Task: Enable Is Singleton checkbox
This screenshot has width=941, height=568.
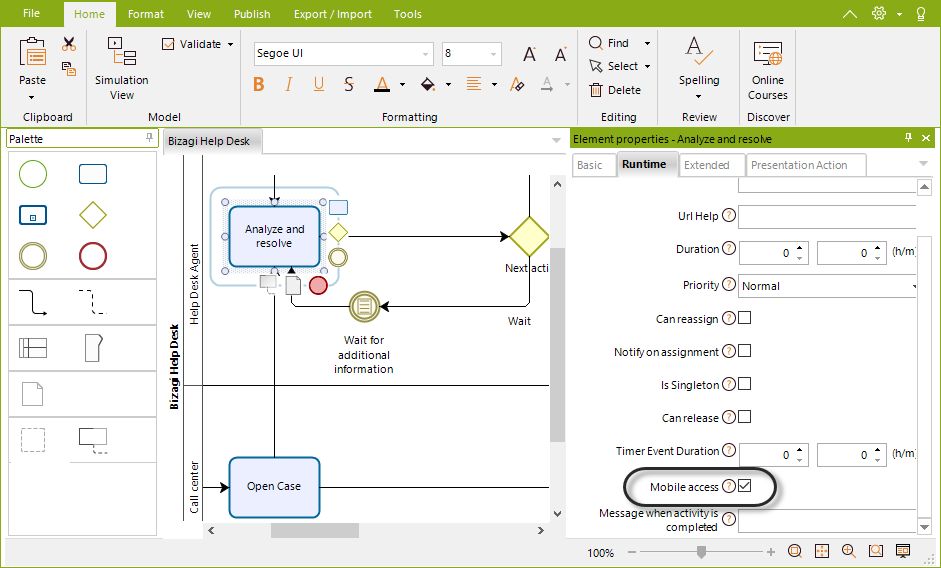Action: (745, 384)
